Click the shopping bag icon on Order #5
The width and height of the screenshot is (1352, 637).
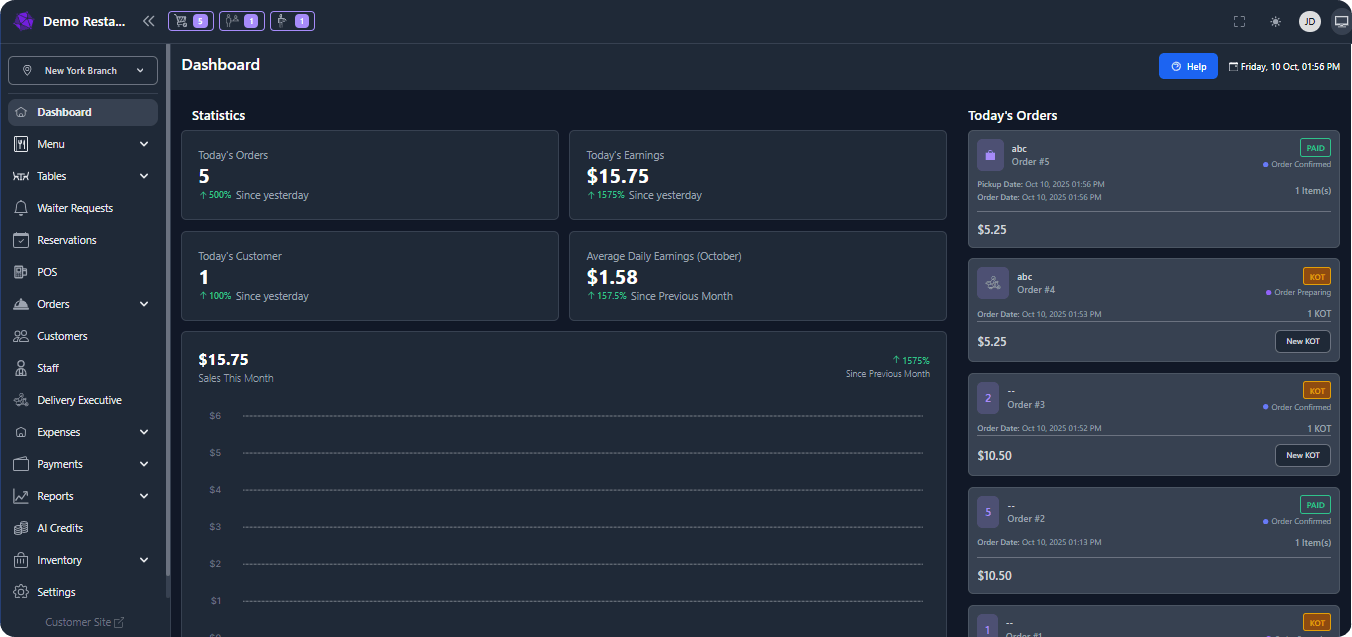990,155
